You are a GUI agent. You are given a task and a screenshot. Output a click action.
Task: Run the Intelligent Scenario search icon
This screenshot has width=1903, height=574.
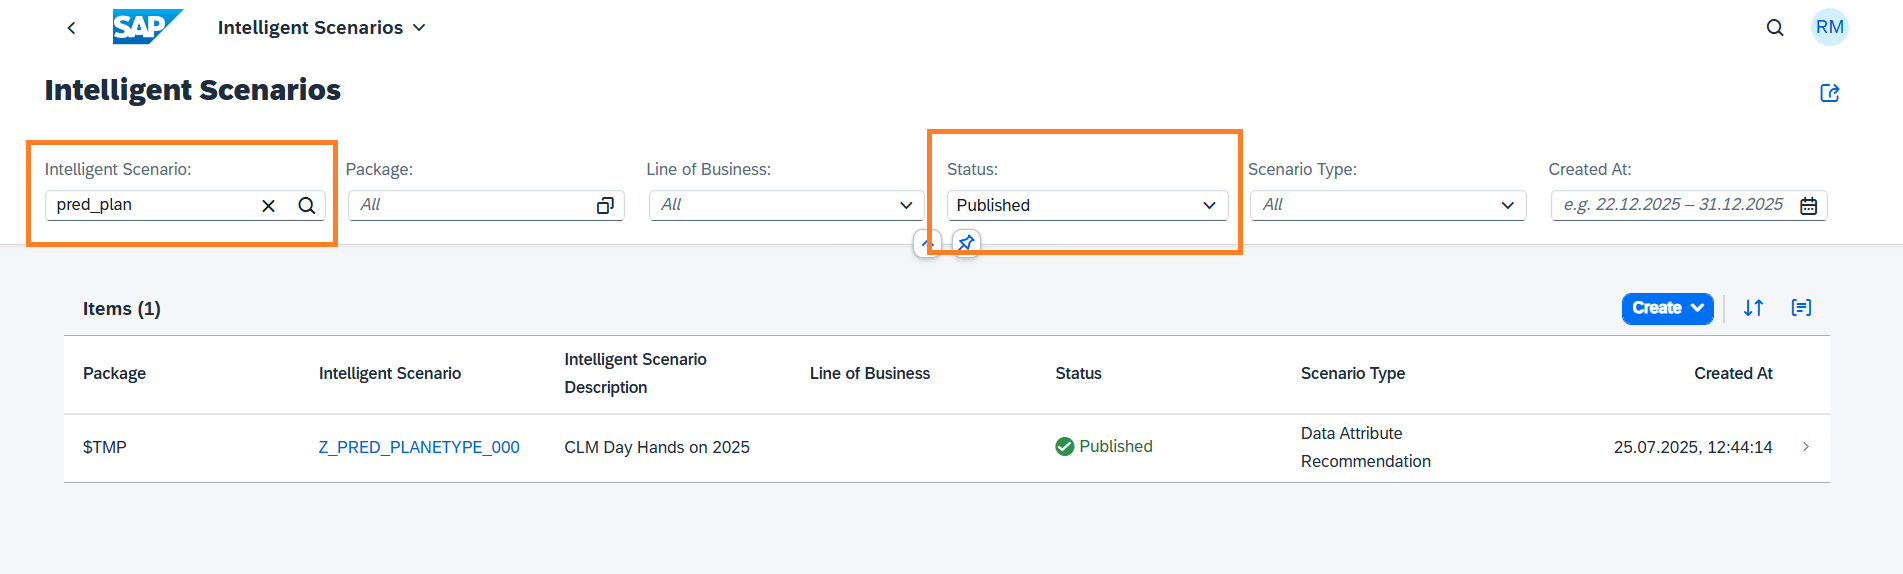[x=307, y=206]
